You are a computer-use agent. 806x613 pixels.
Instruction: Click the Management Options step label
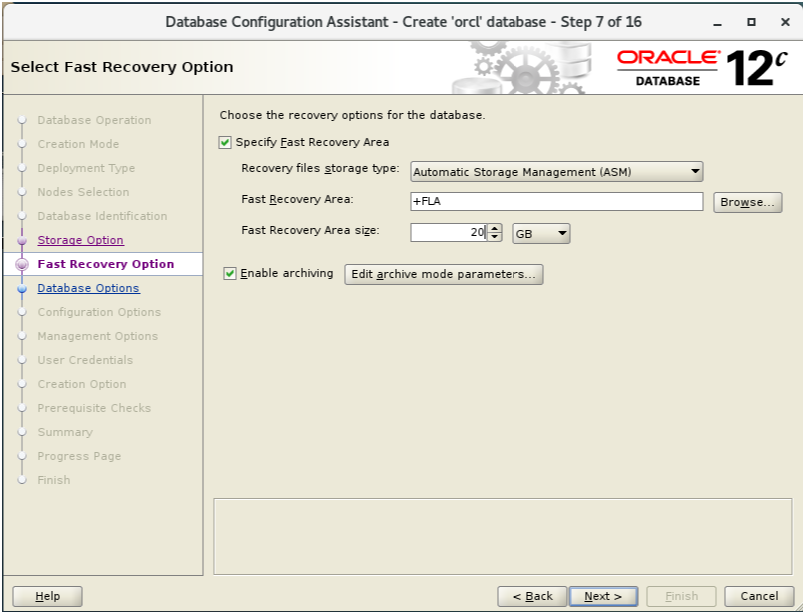point(98,336)
